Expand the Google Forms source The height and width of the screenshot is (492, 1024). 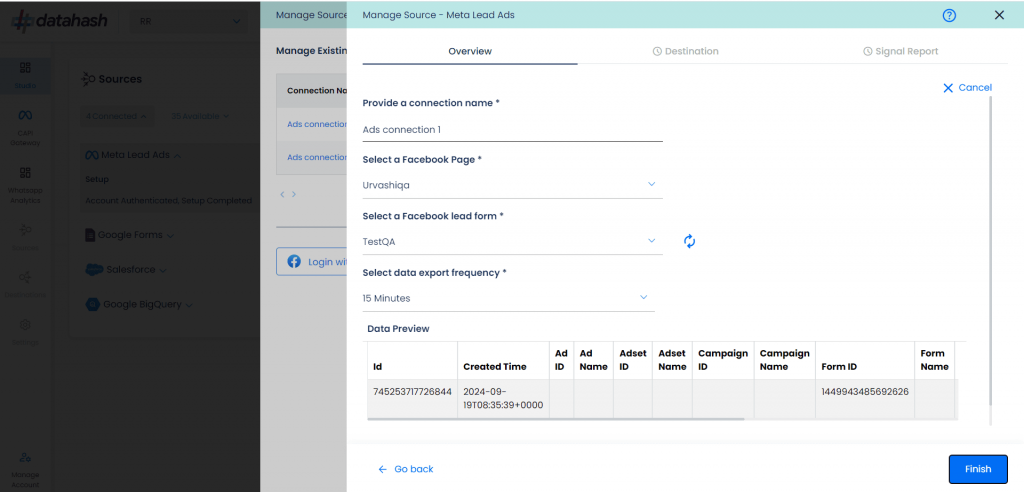point(129,235)
